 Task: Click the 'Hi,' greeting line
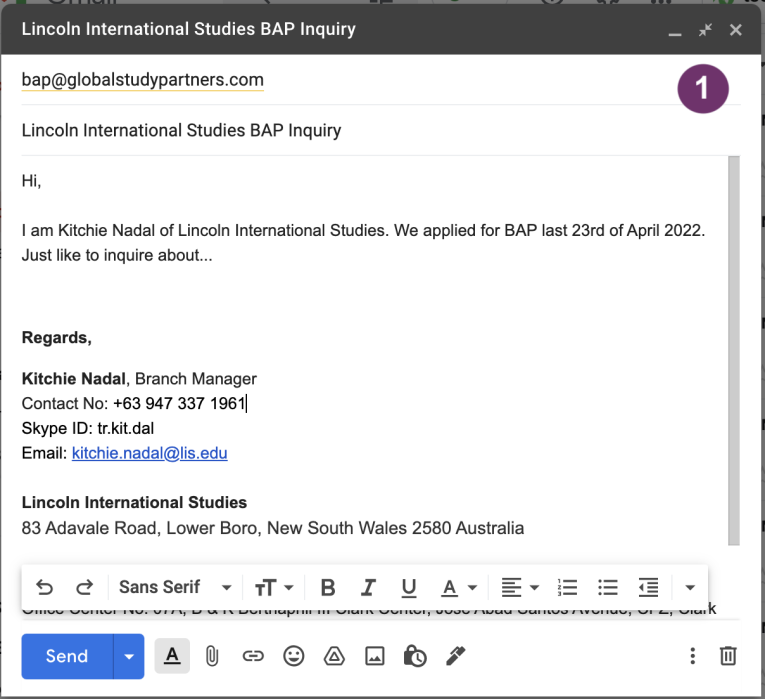pyautogui.click(x=31, y=181)
